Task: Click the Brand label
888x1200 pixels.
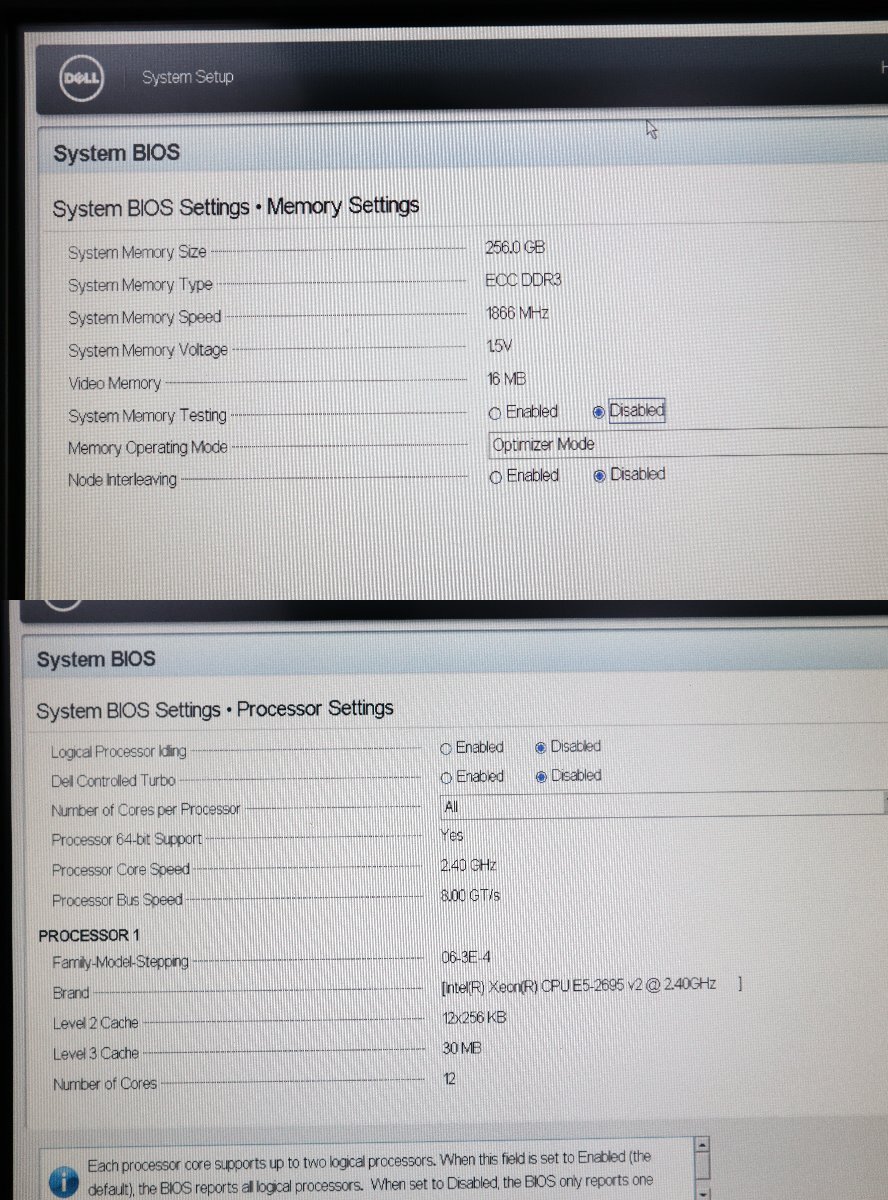Action: click(71, 993)
